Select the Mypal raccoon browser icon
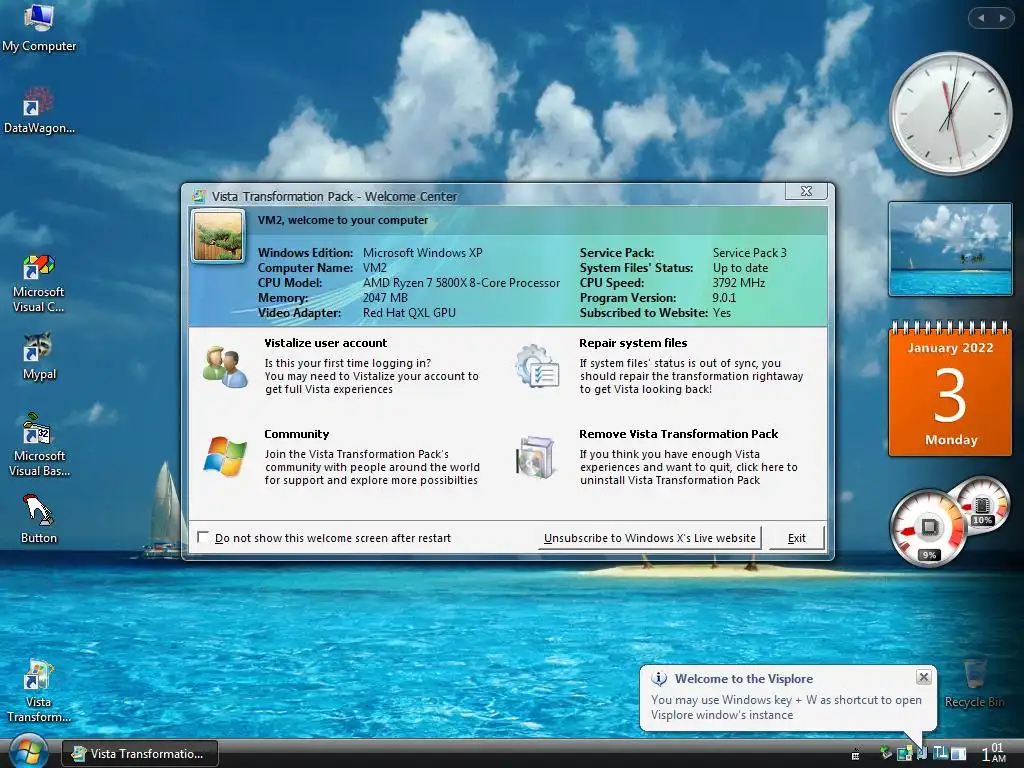 [x=39, y=357]
